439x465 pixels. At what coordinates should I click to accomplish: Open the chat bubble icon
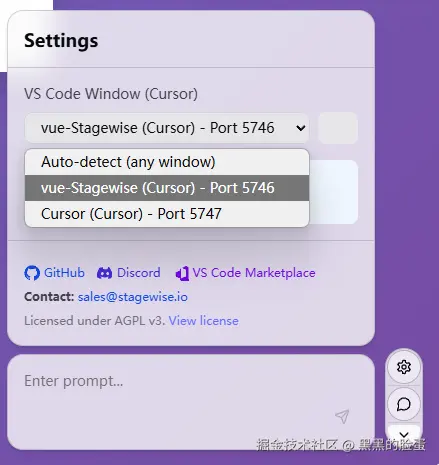(404, 404)
